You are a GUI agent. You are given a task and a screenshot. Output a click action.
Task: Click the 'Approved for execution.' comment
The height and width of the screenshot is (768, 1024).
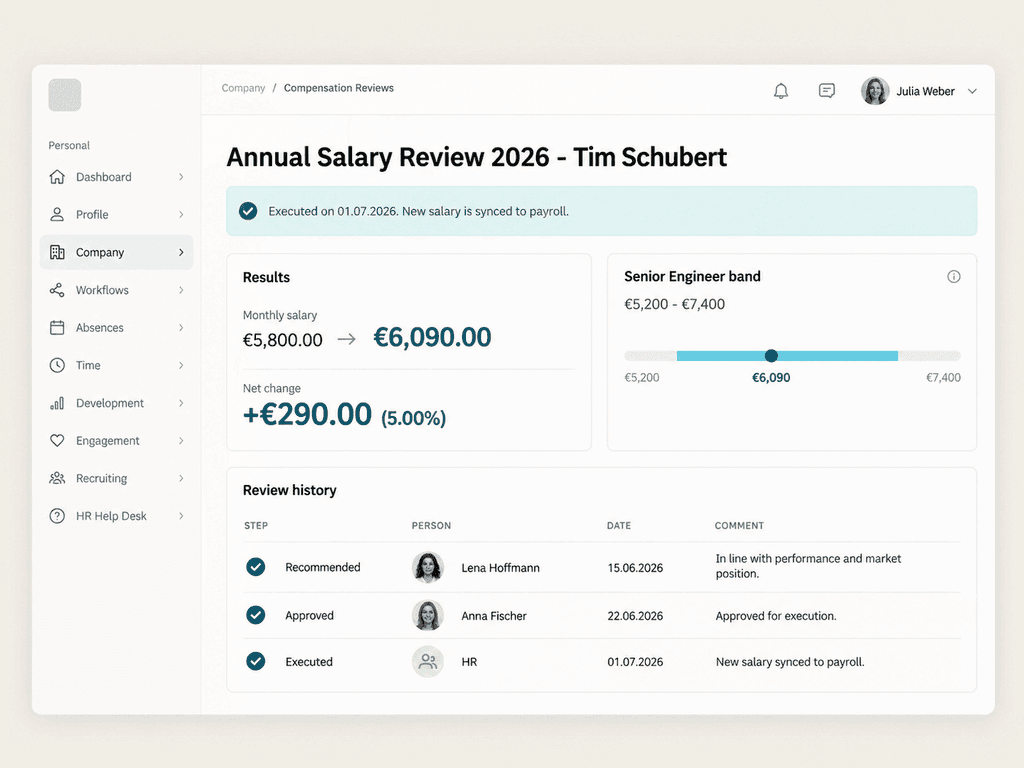pos(776,616)
